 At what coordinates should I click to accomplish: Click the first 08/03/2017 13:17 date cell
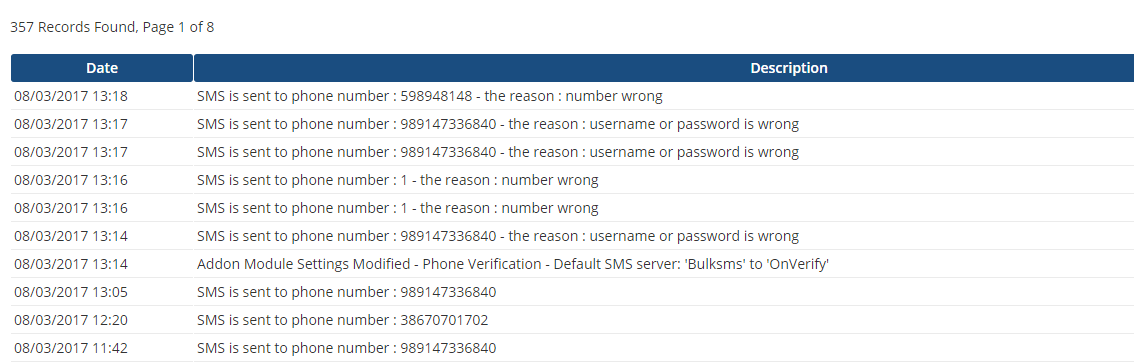click(x=71, y=124)
